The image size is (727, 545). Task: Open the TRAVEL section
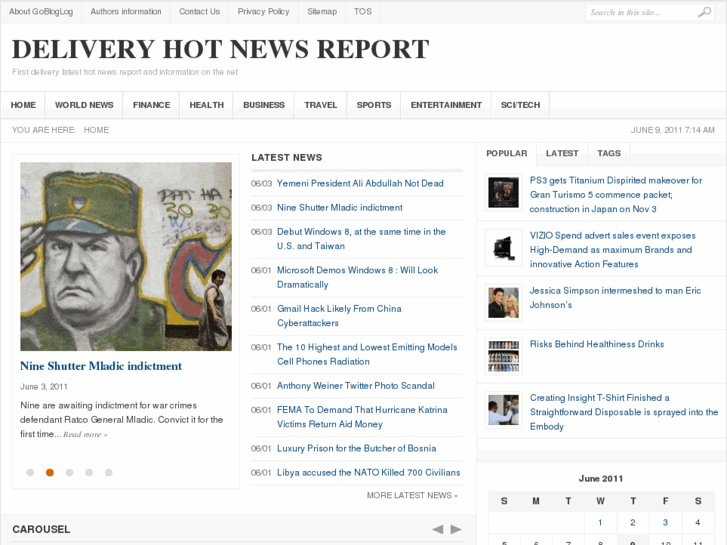click(320, 105)
